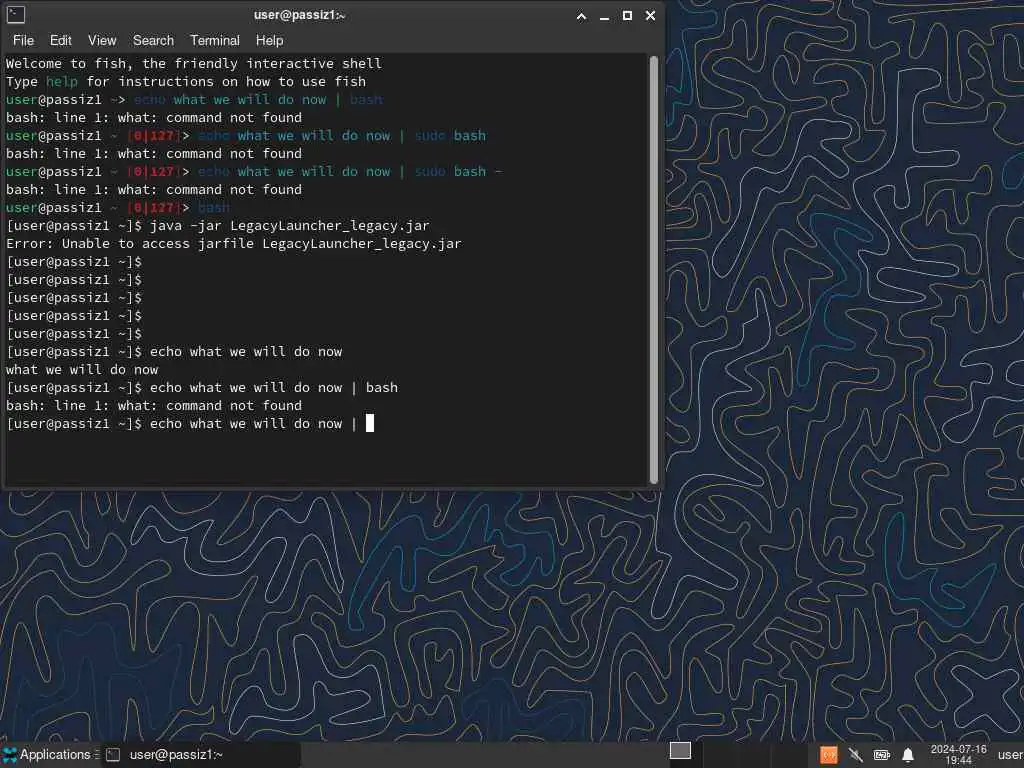Click the roll-up window arrow in title bar
The height and width of the screenshot is (768, 1024).
click(581, 16)
